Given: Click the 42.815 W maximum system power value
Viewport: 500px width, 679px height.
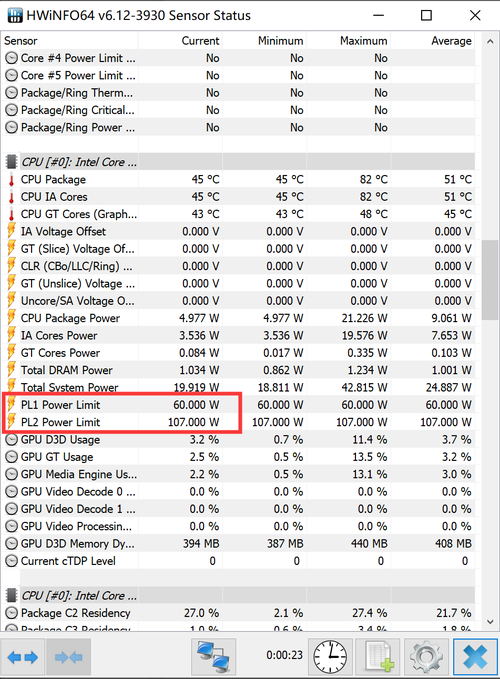Looking at the screenshot, I should coord(364,388).
